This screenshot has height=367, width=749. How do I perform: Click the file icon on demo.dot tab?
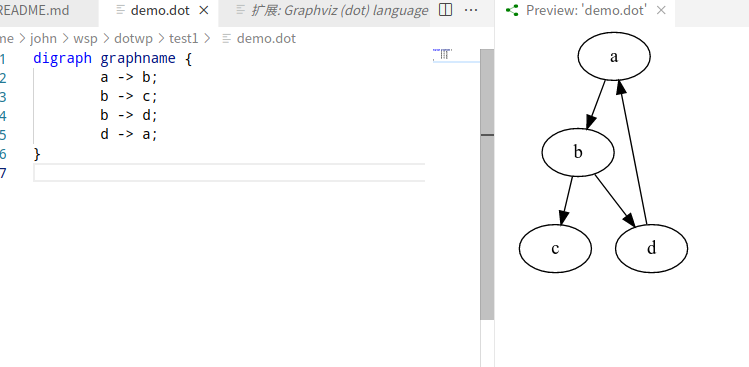pyautogui.click(x=121, y=11)
